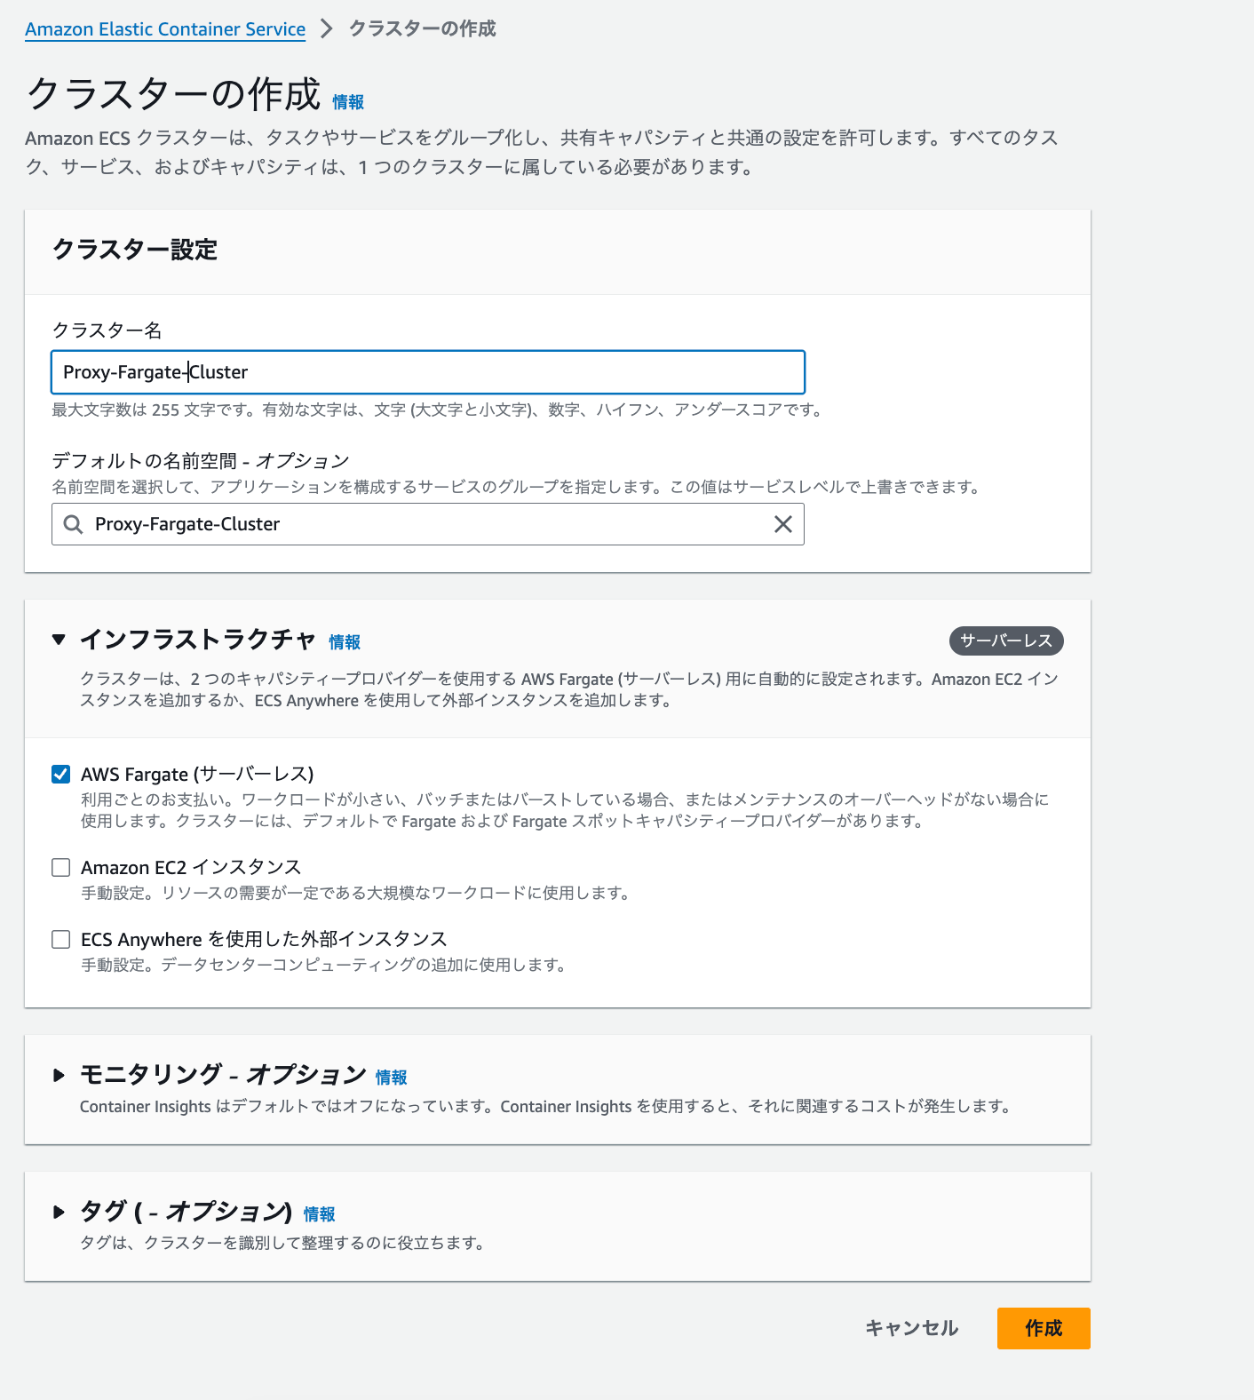Expand the モニタリング - オプション section
Viewport: 1254px width, 1400px height.
click(x=59, y=1075)
